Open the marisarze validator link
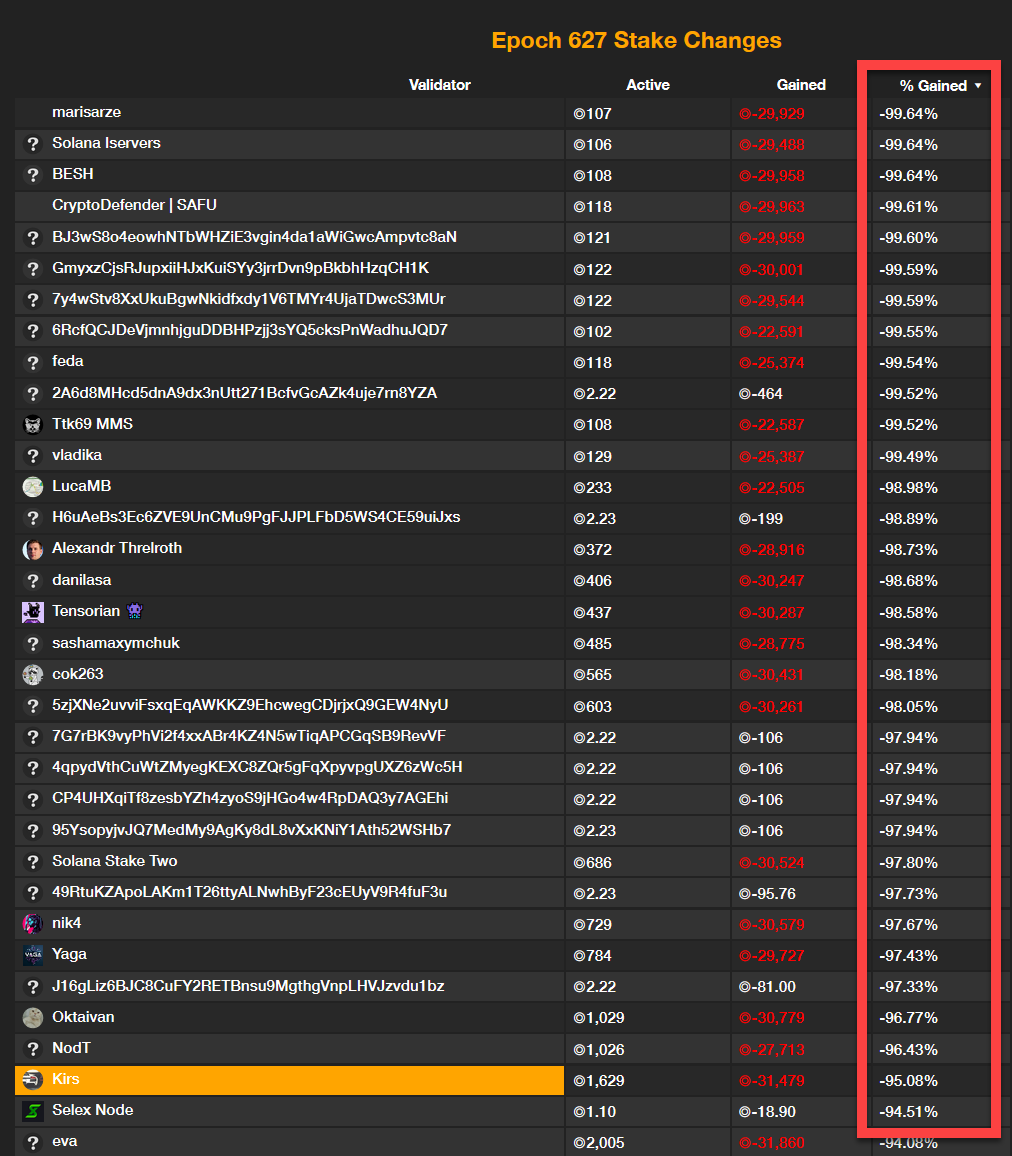The height and width of the screenshot is (1156, 1012). (87, 112)
